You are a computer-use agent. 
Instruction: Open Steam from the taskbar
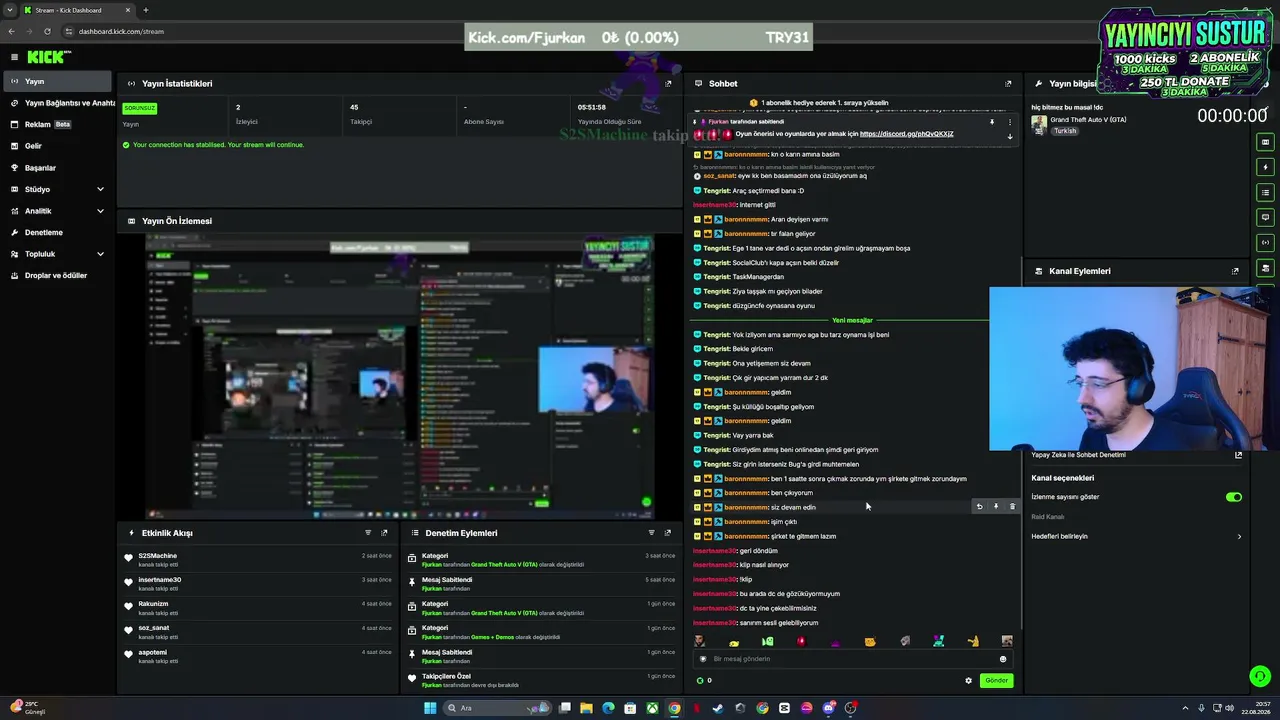tap(718, 708)
